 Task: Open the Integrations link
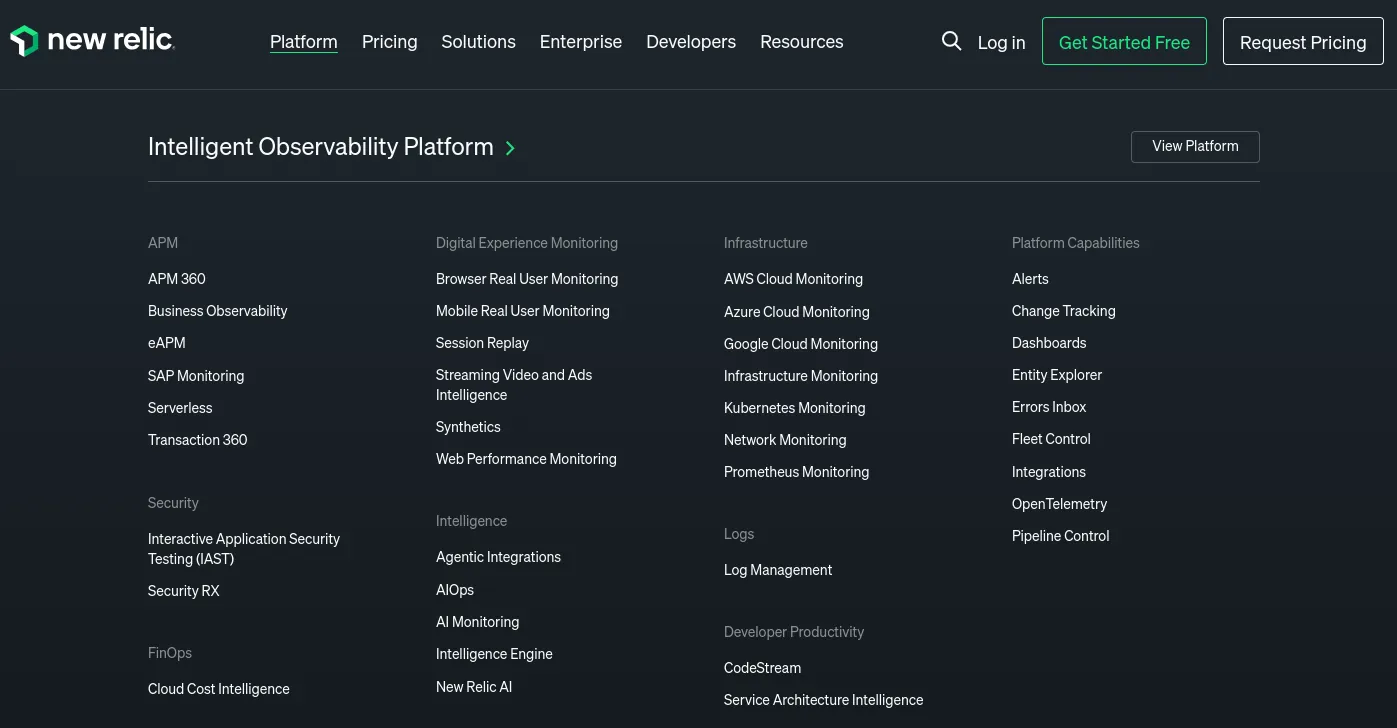pos(1049,472)
